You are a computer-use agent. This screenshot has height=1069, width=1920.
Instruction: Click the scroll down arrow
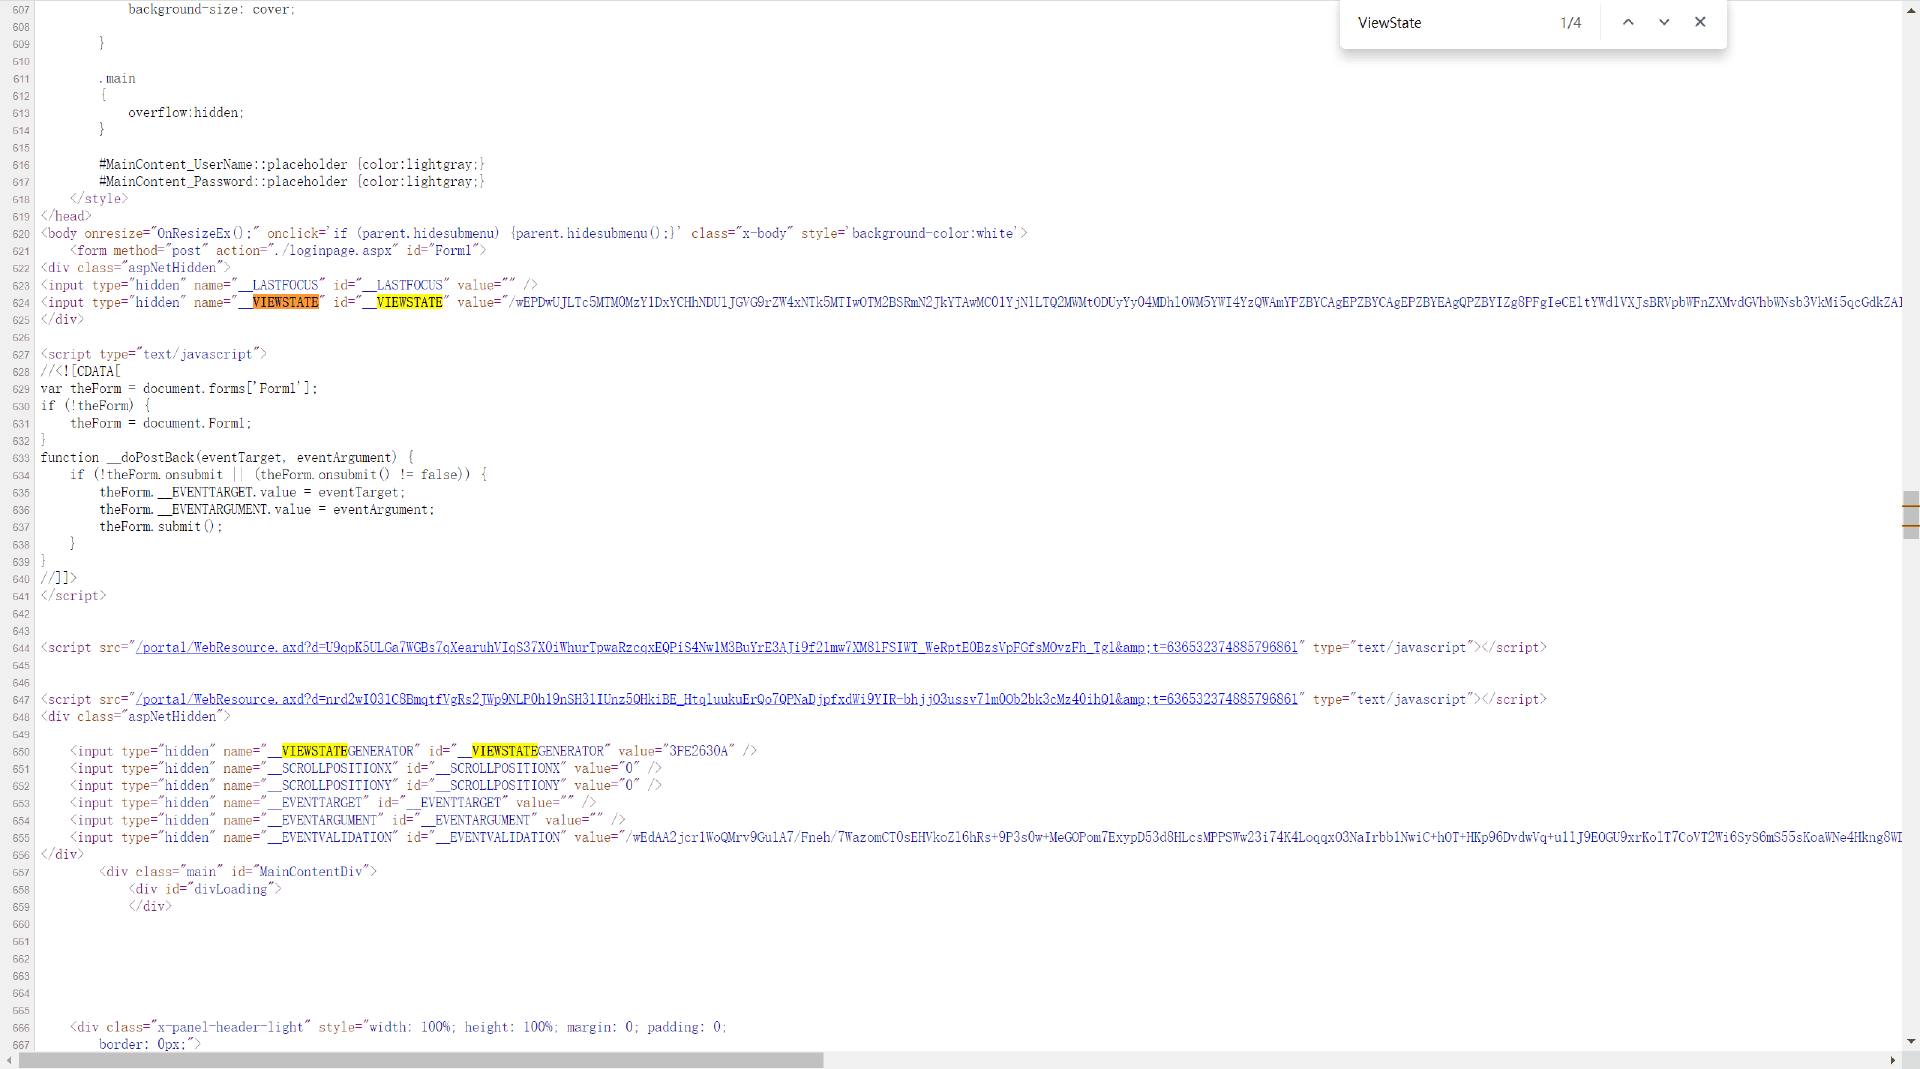pos(1911,1042)
